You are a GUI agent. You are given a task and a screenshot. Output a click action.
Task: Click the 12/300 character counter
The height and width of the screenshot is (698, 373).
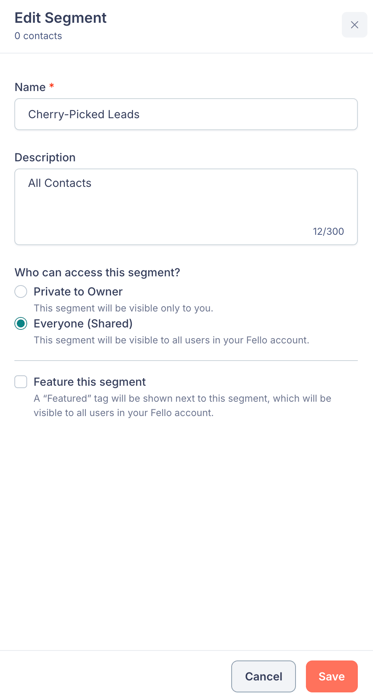pos(328,231)
